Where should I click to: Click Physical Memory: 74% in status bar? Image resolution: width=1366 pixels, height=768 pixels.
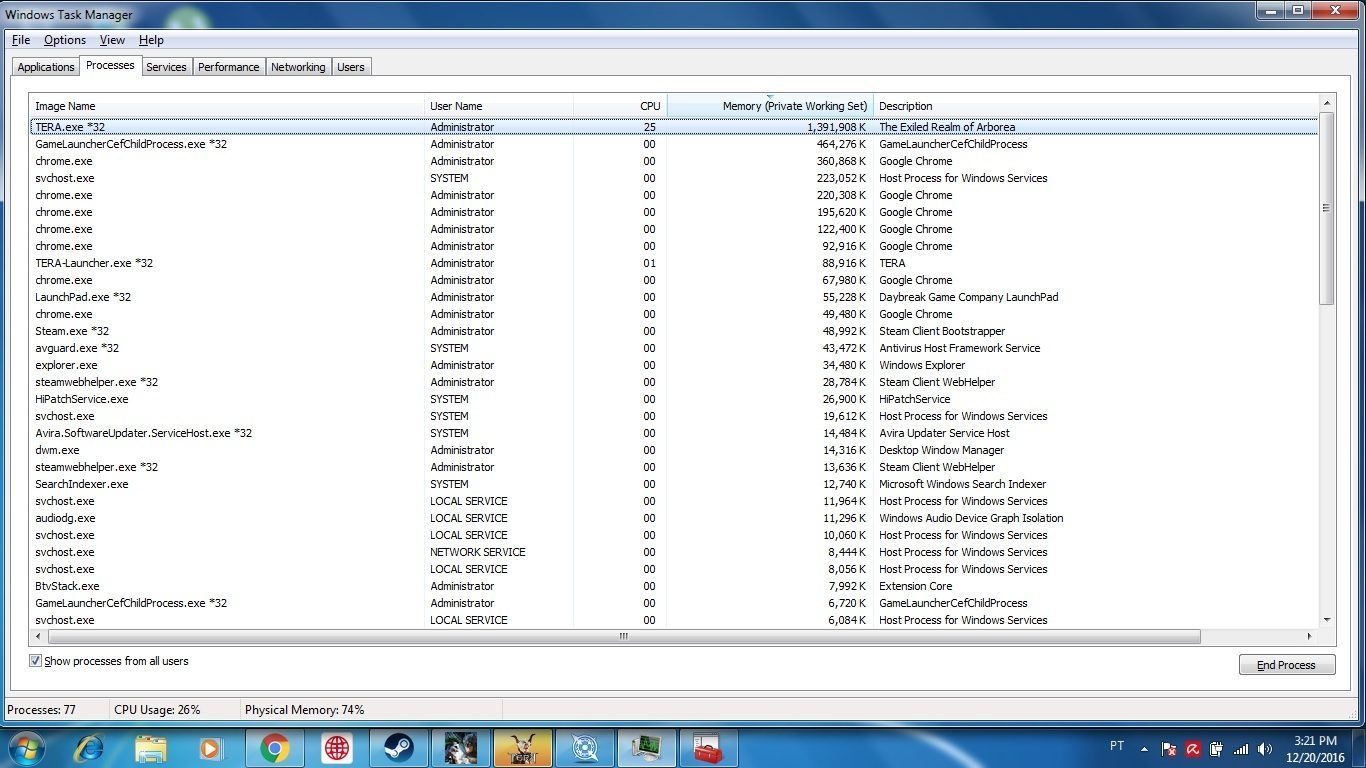click(x=304, y=710)
